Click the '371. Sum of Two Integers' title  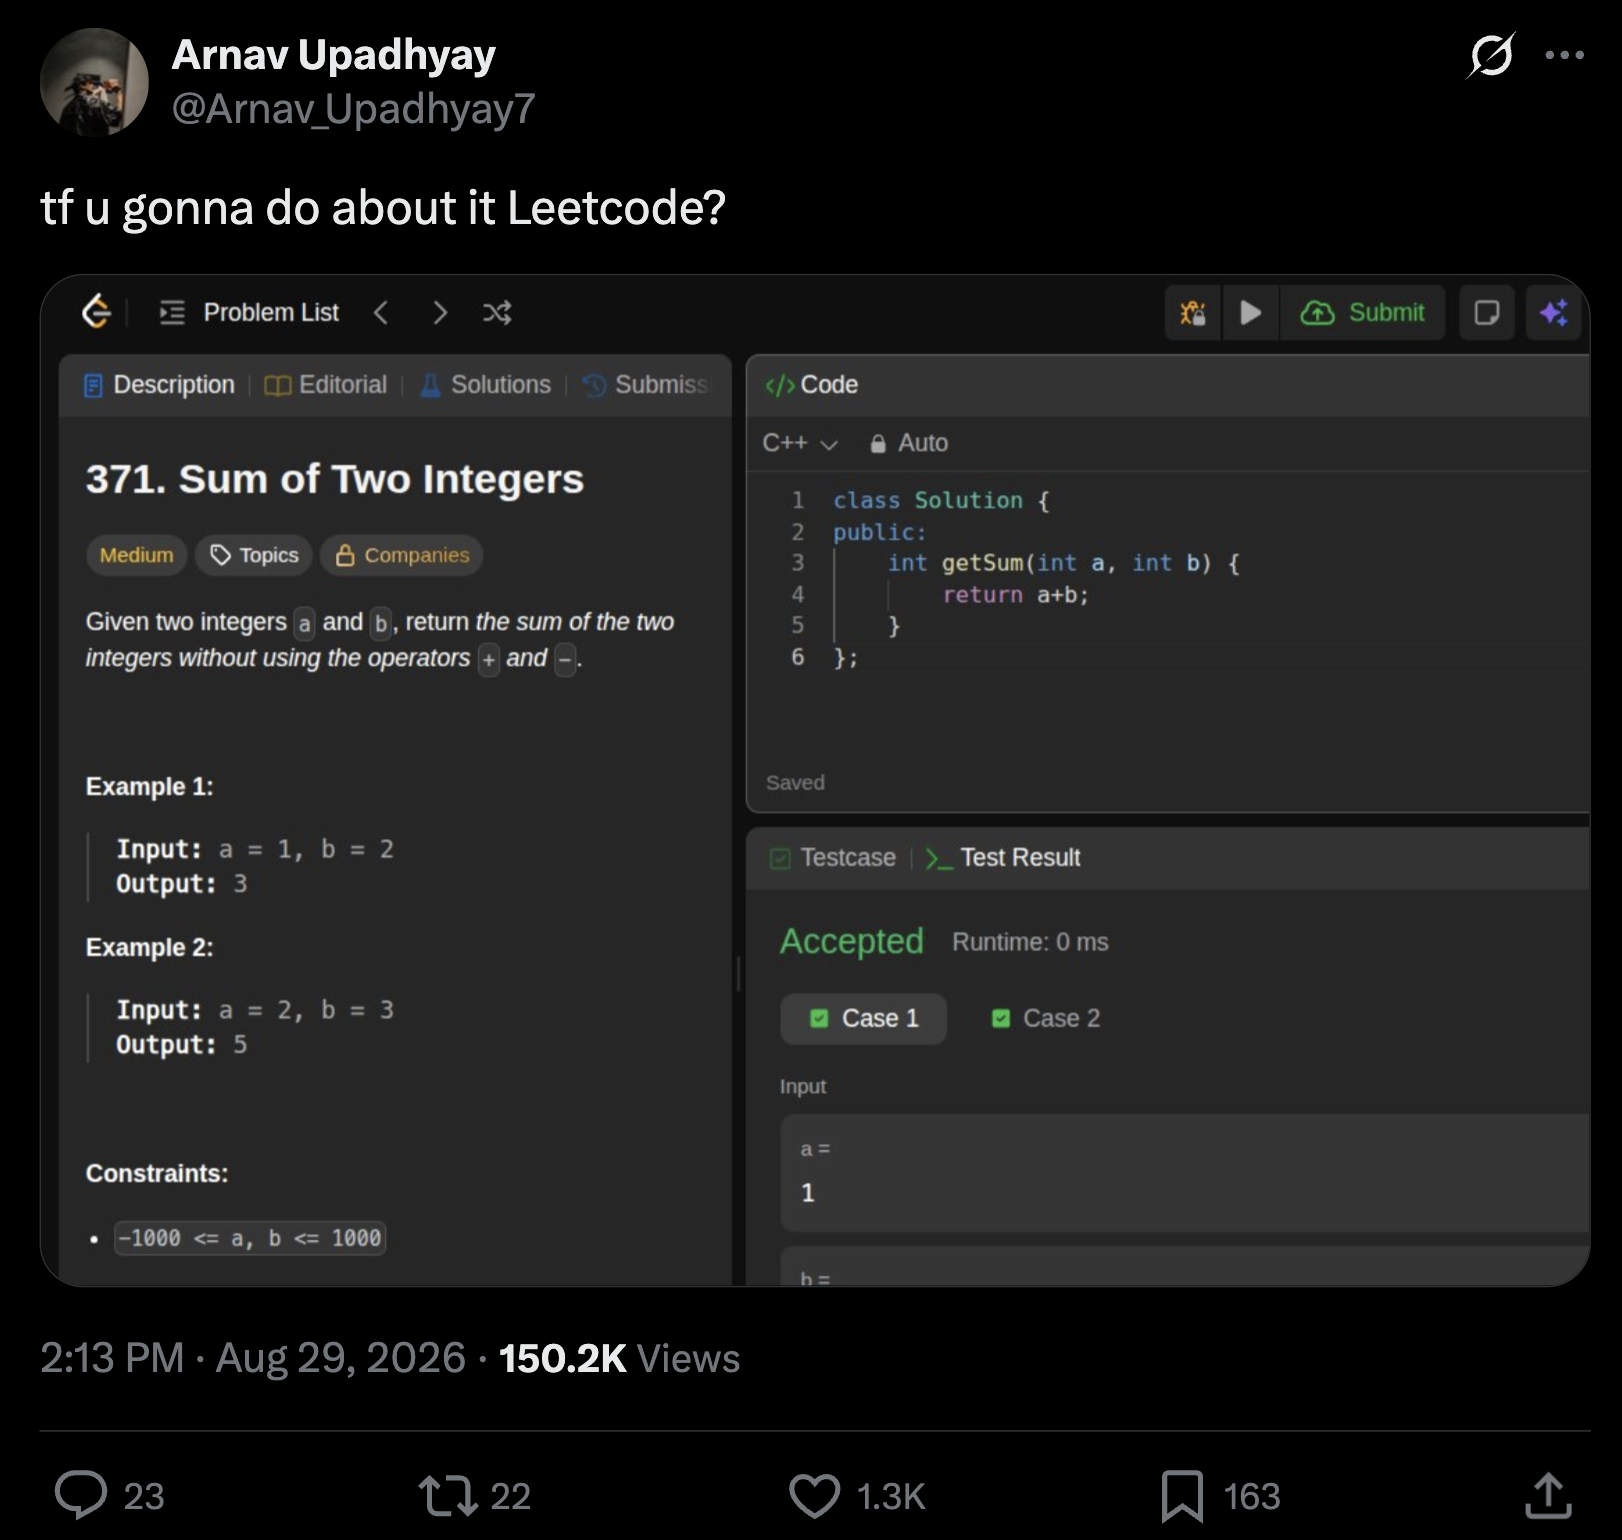(x=335, y=479)
